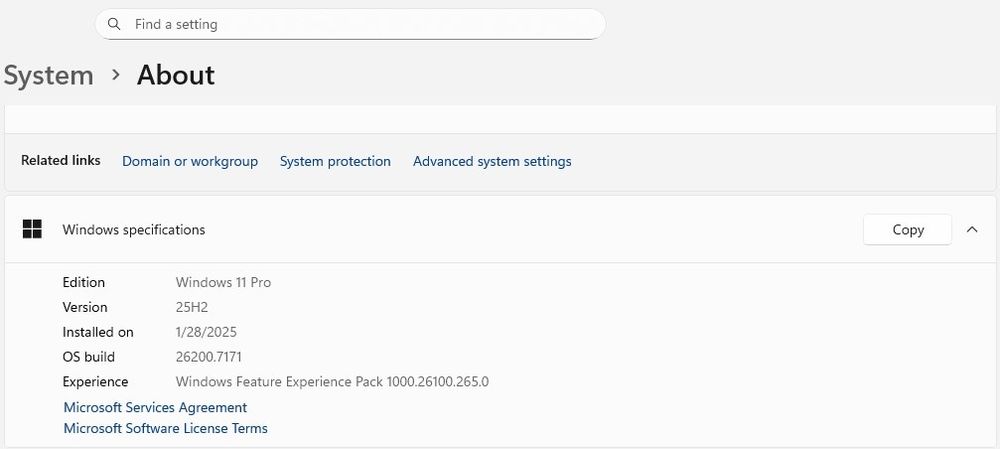Copy the Windows specifications

908,229
